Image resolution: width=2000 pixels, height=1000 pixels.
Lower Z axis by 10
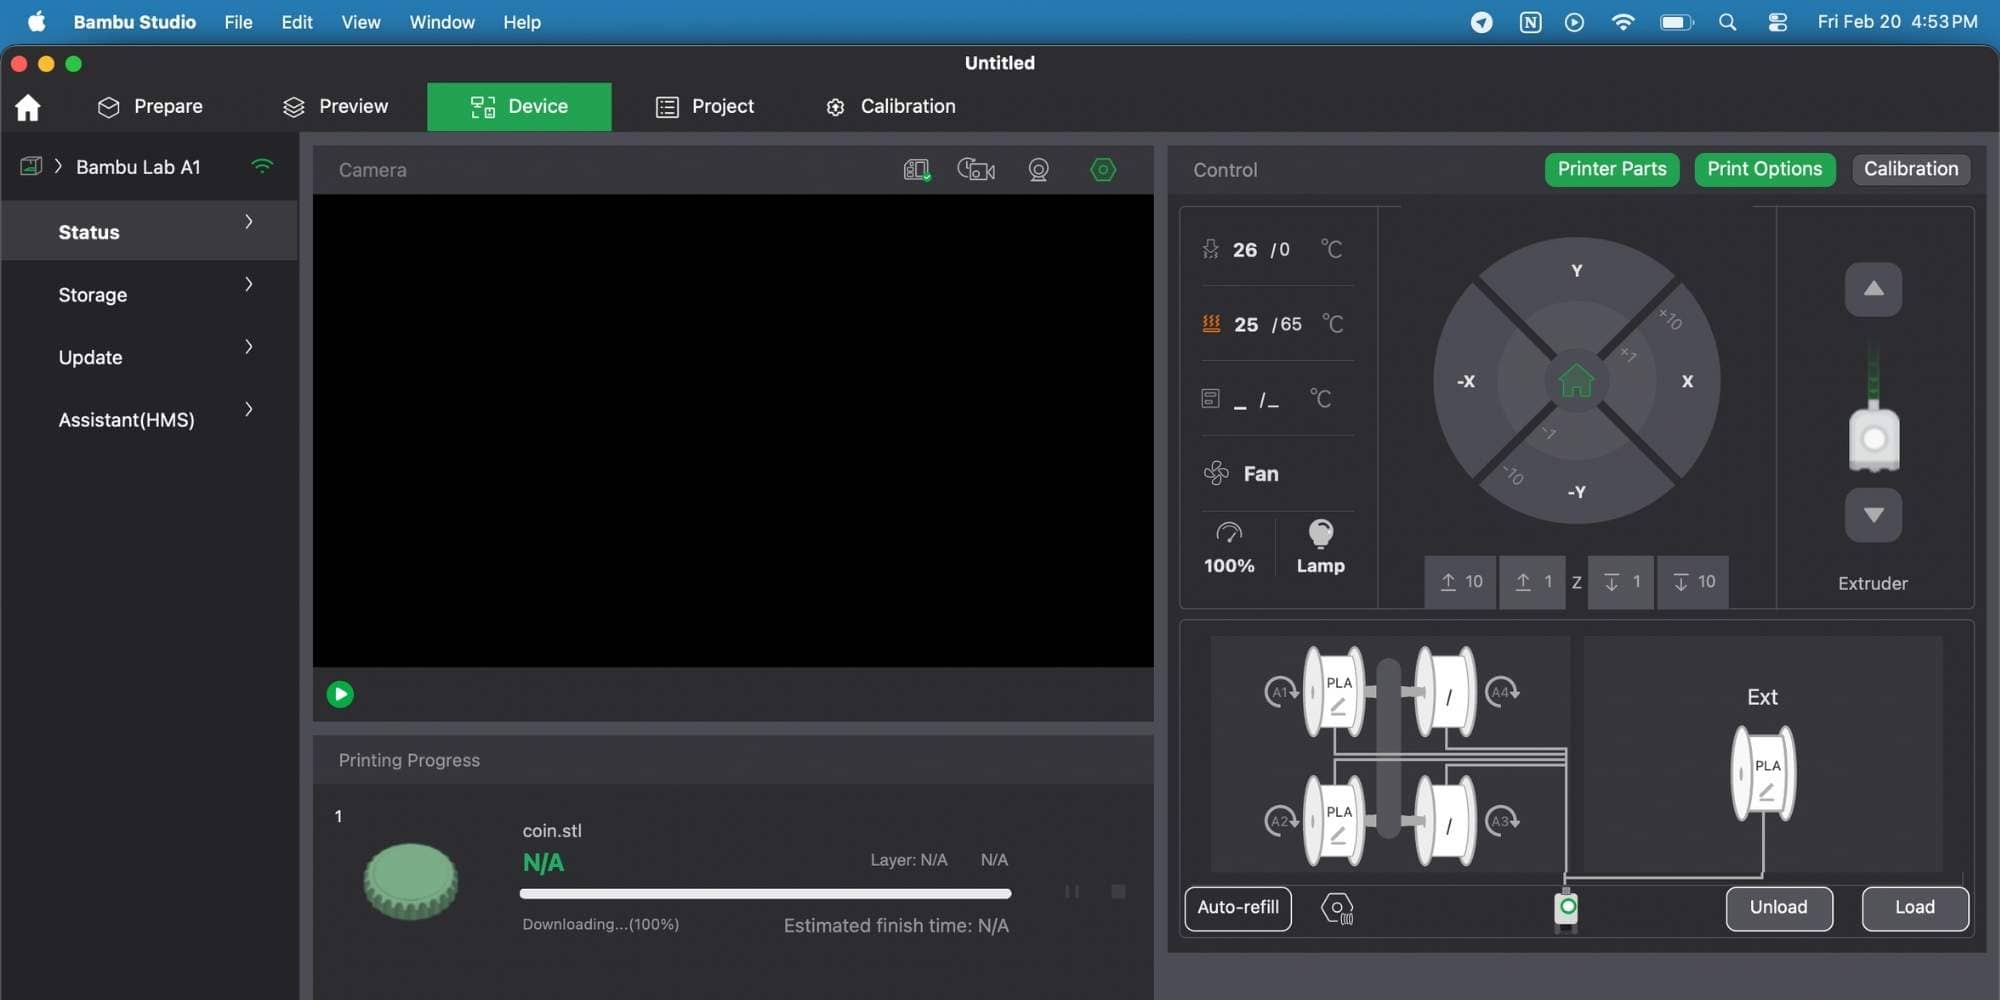pos(1693,582)
